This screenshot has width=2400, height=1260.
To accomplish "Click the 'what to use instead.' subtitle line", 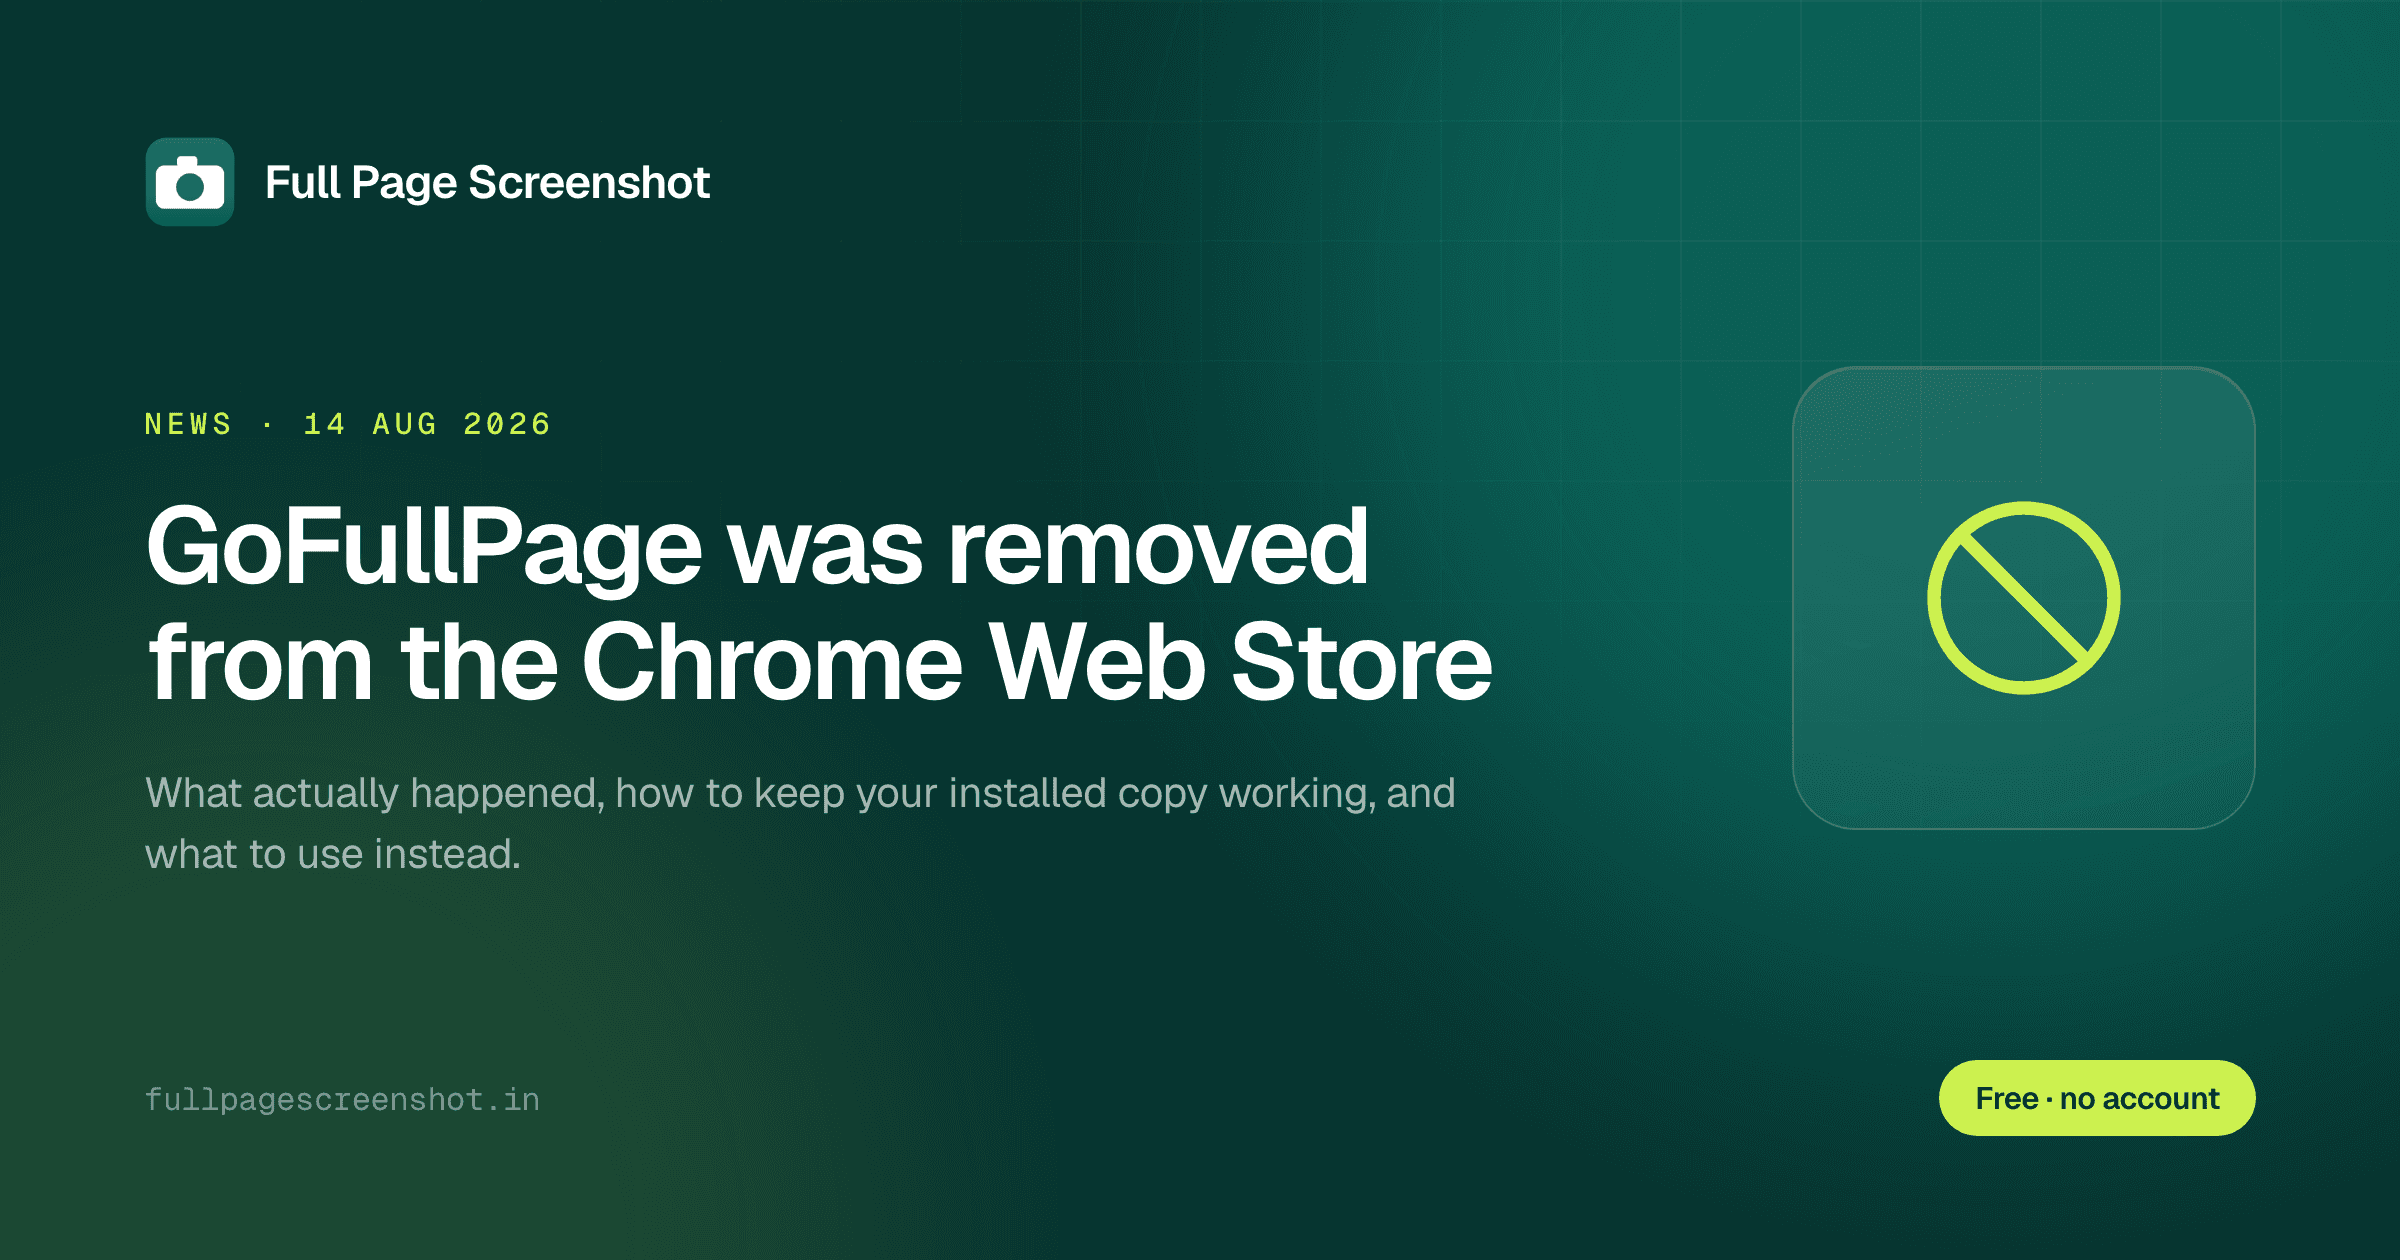I will tap(333, 854).
